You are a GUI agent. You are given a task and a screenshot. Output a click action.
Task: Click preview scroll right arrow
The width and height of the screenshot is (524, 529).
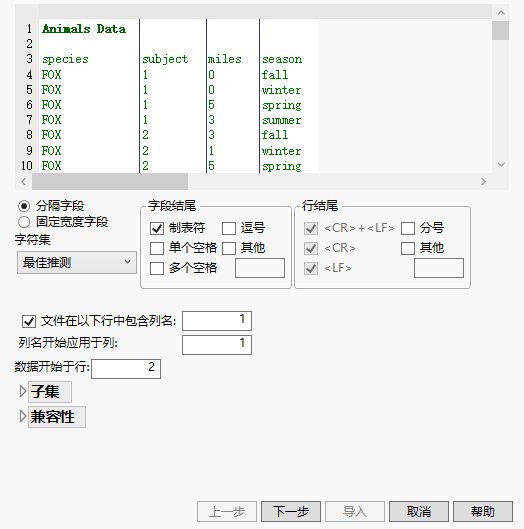(484, 182)
